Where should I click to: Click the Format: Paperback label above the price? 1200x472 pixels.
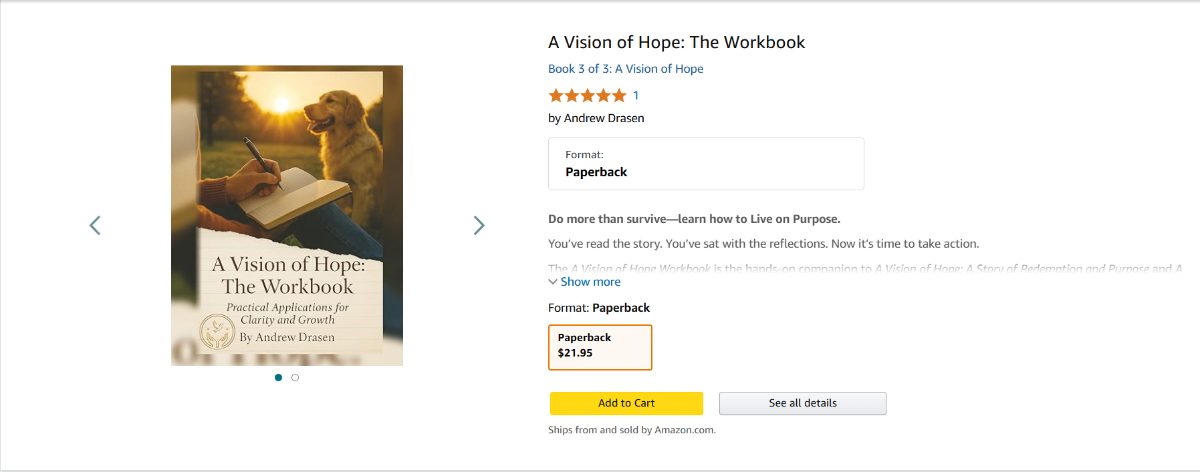pos(599,308)
